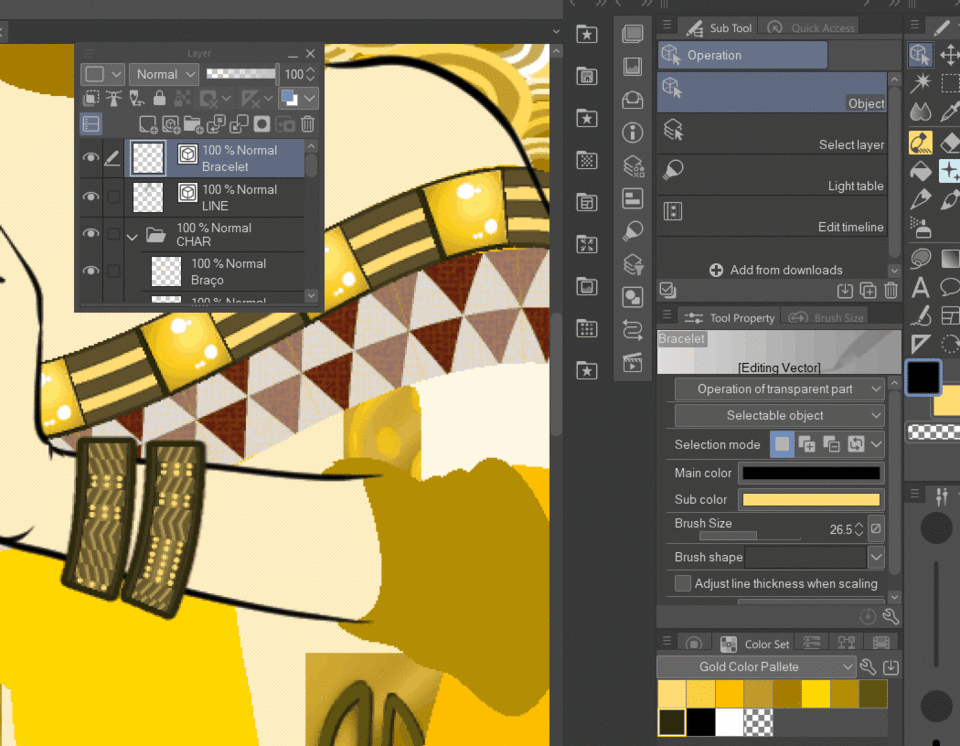Hide the Braço layer
This screenshot has width=960, height=746.
pos(91,271)
